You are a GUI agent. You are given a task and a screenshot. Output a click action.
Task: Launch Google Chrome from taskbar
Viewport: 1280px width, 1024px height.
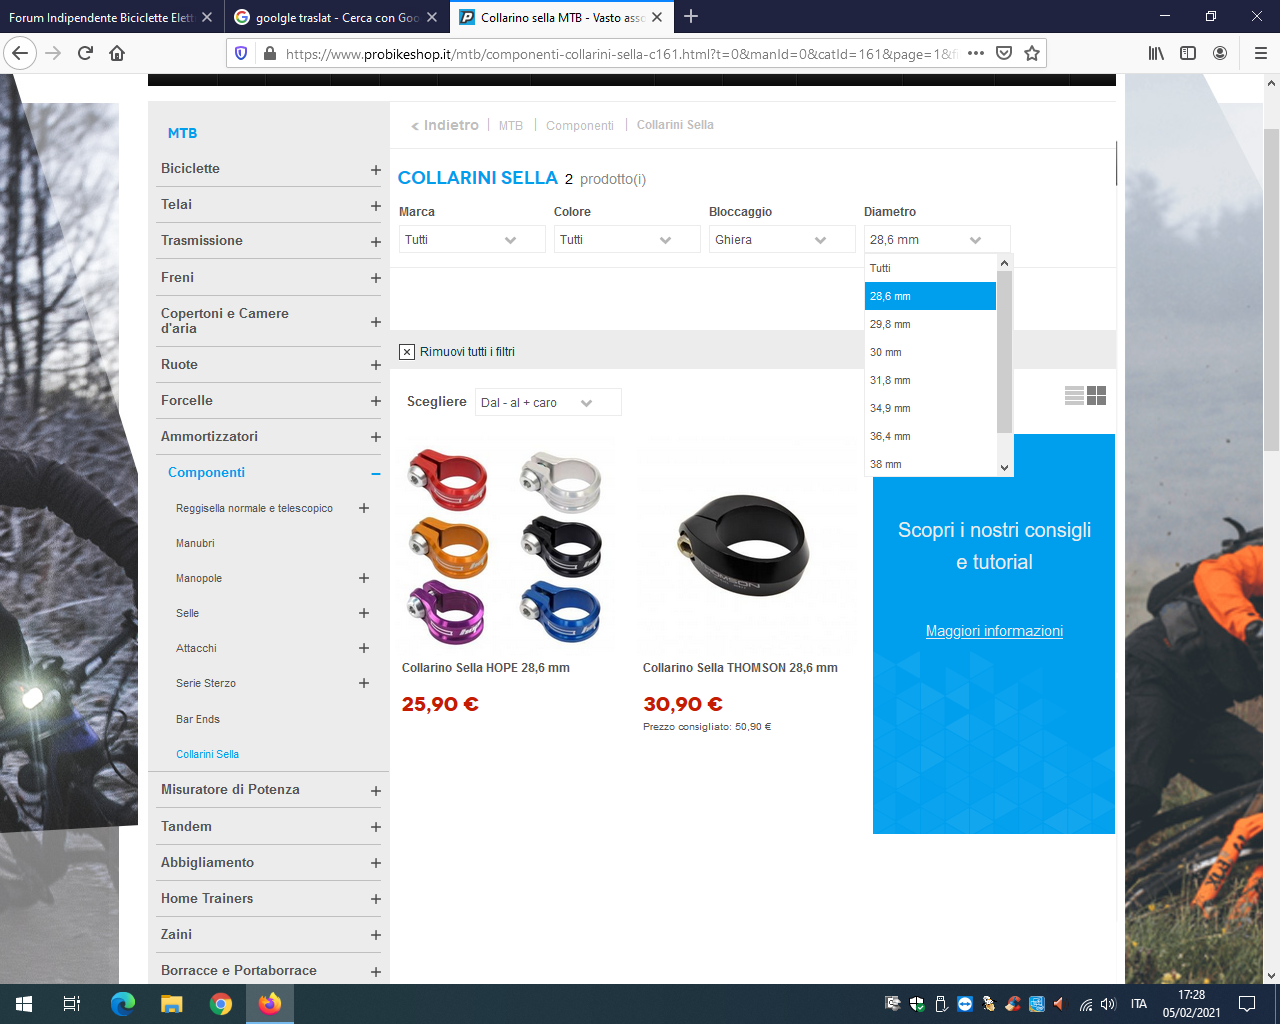coord(221,1004)
